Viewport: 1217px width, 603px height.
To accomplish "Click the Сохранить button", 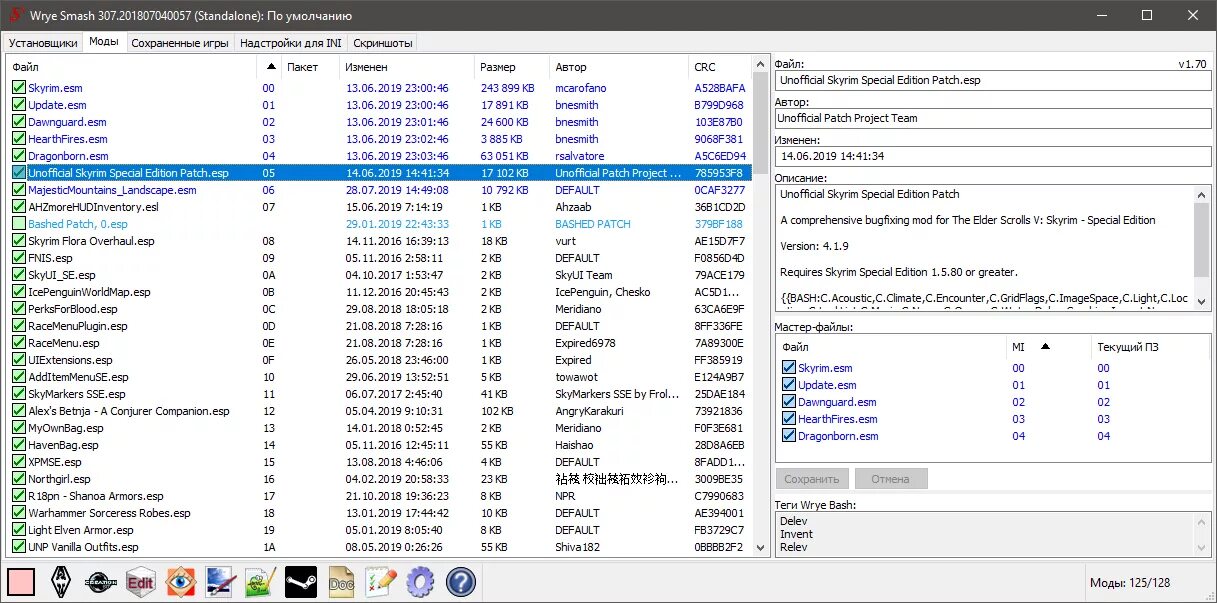I will click(x=812, y=479).
